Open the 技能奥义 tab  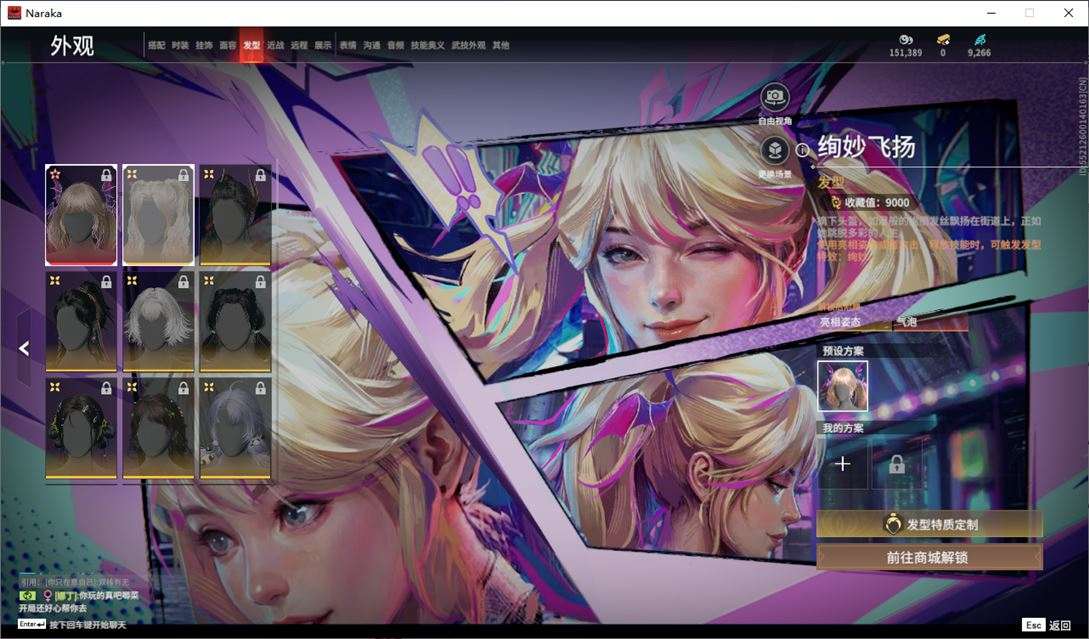(427, 45)
